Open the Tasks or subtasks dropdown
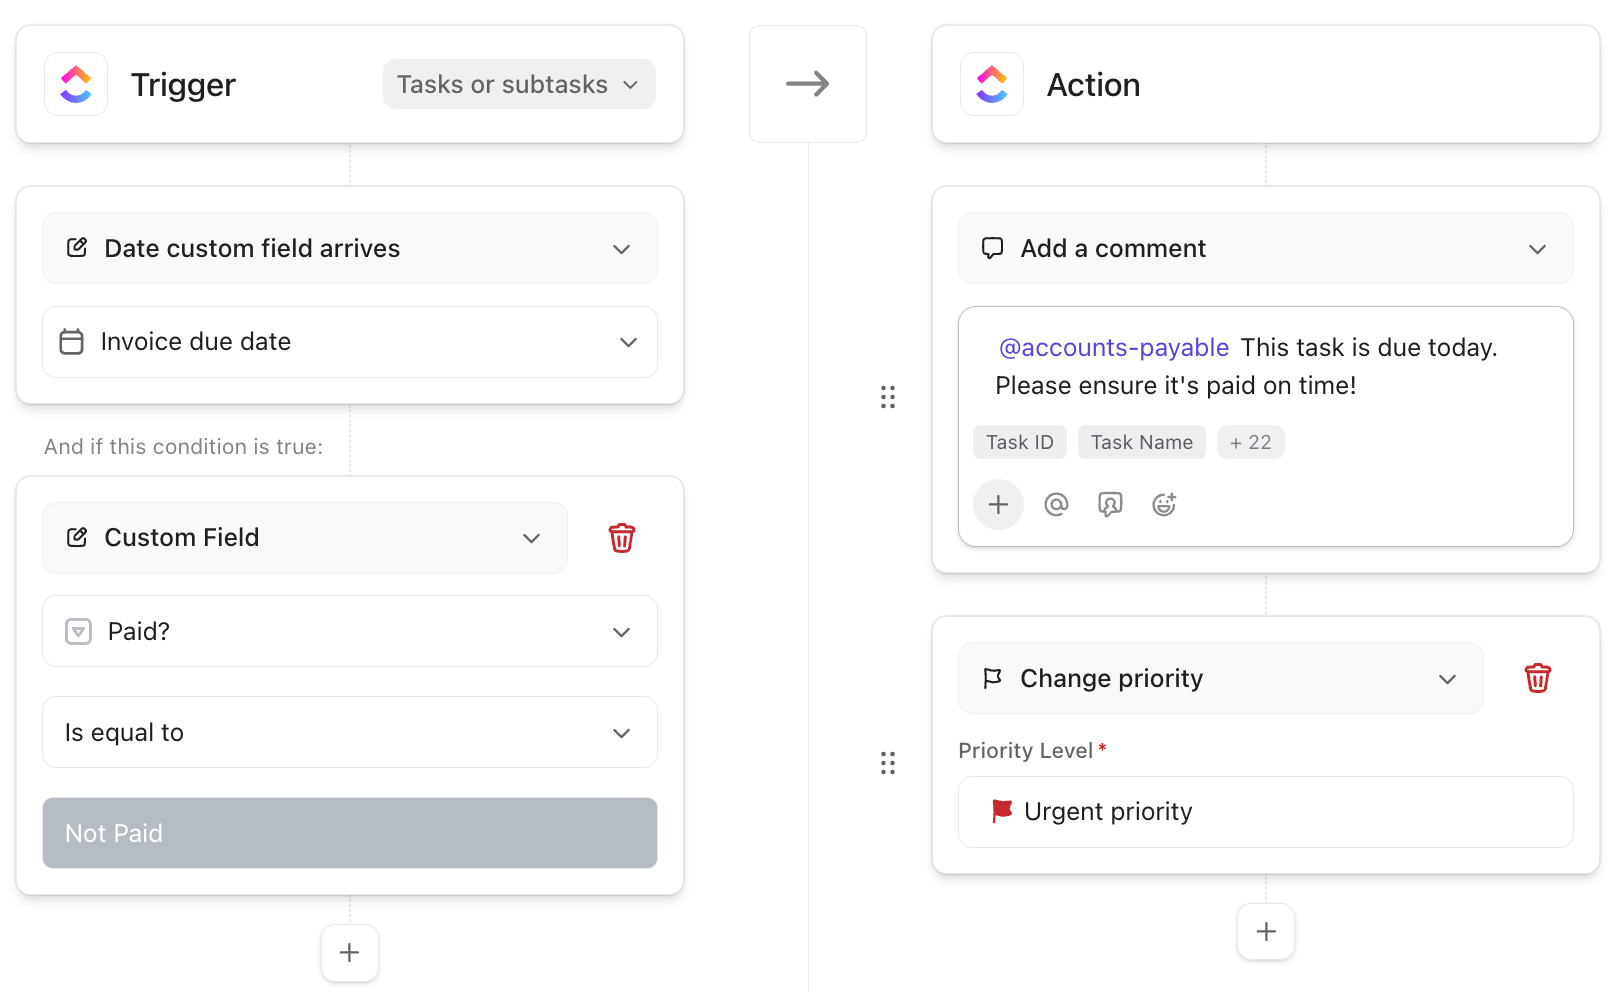This screenshot has height=992, width=1618. pyautogui.click(x=519, y=85)
